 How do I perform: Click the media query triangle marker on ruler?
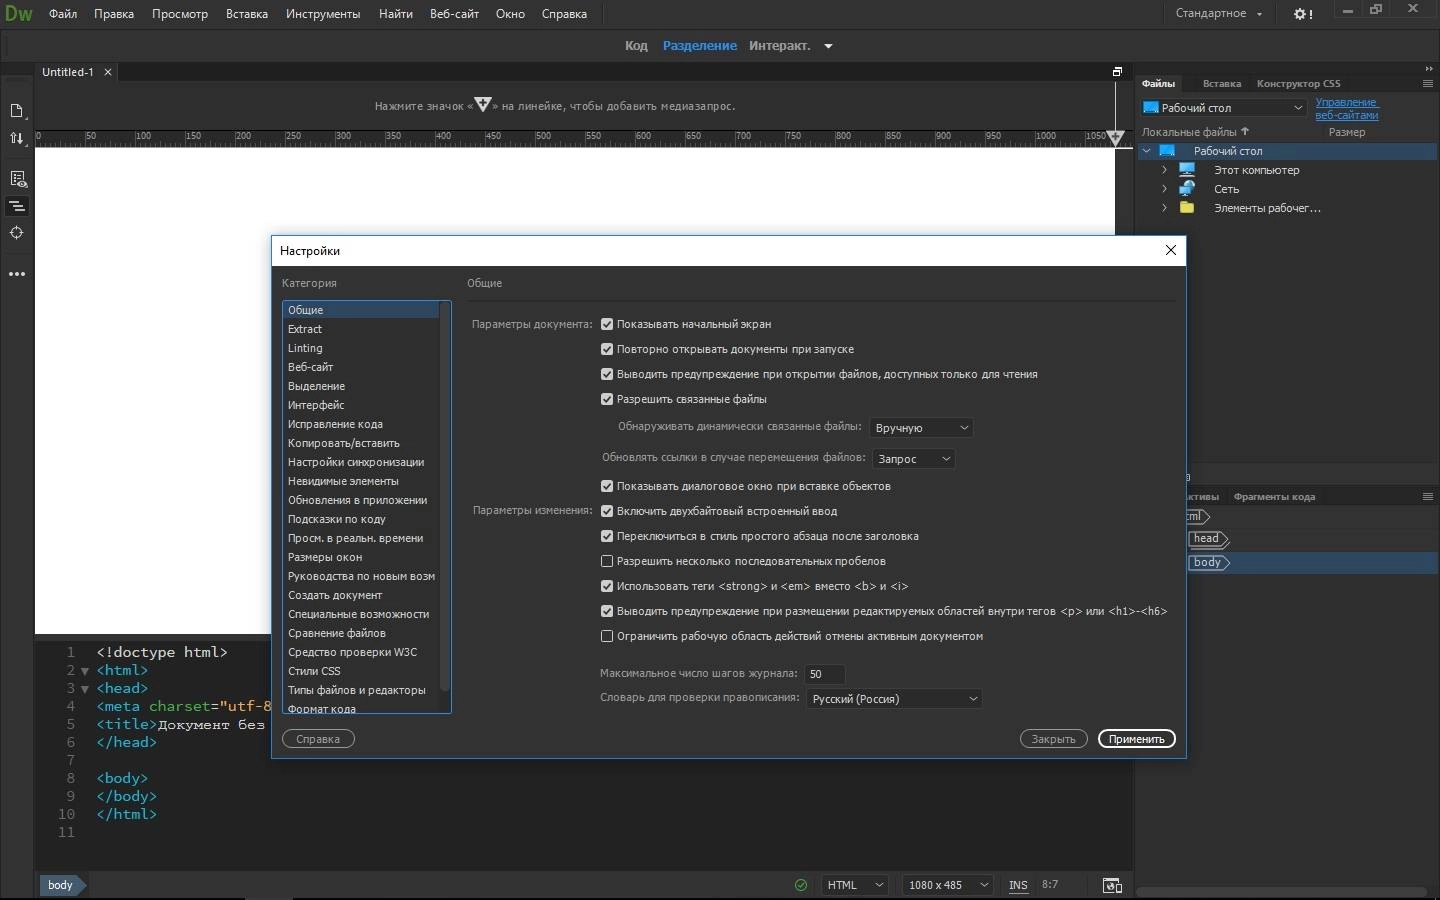pos(1116,137)
